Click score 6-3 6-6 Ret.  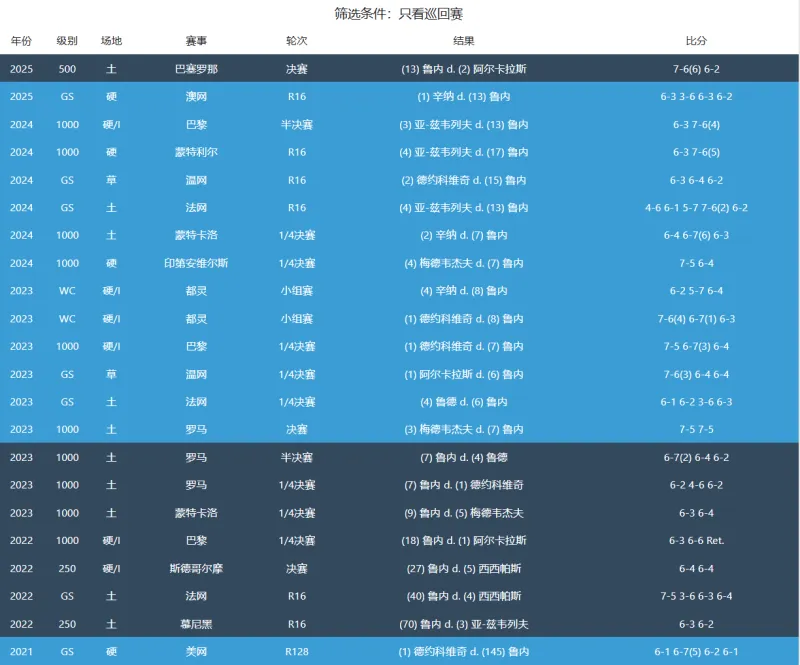click(696, 541)
